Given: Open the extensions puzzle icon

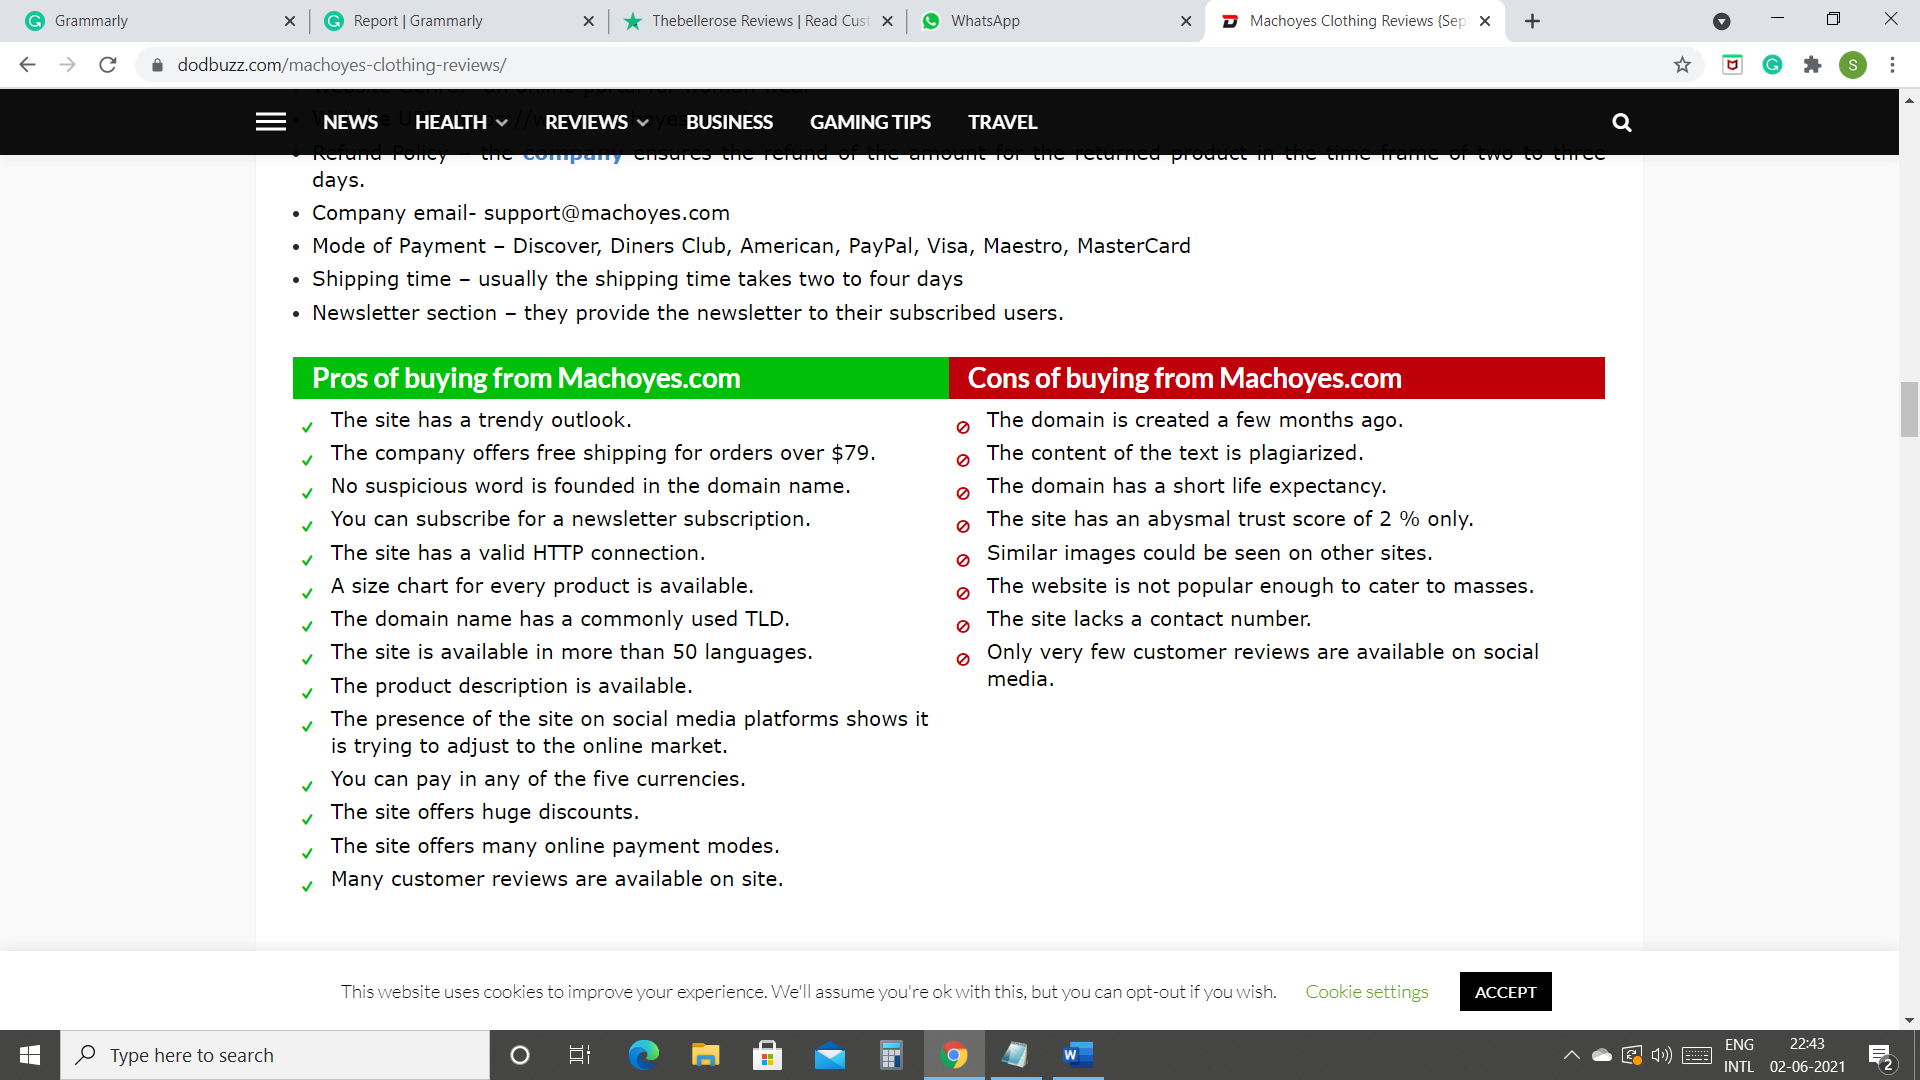Looking at the screenshot, I should 1812,65.
